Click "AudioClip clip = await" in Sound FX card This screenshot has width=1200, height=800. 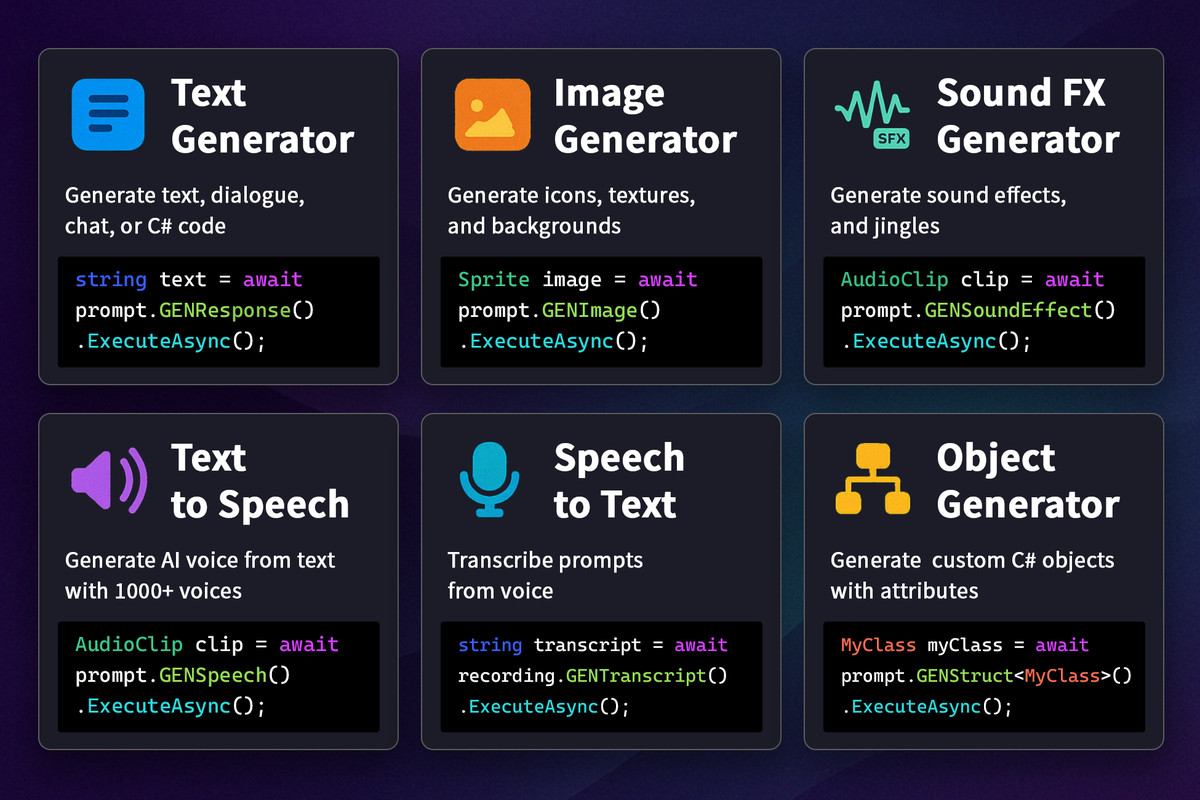click(973, 280)
